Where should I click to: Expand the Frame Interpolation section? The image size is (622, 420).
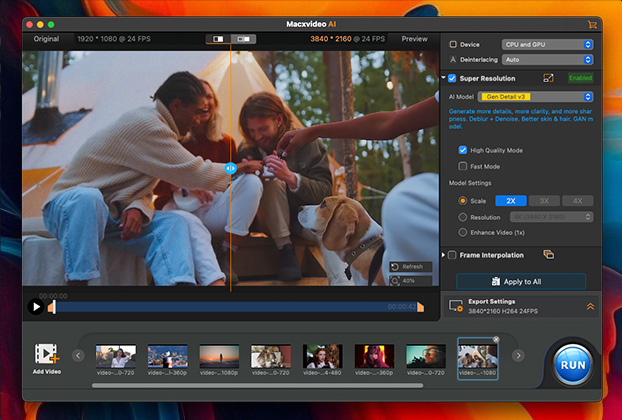[x=443, y=255]
